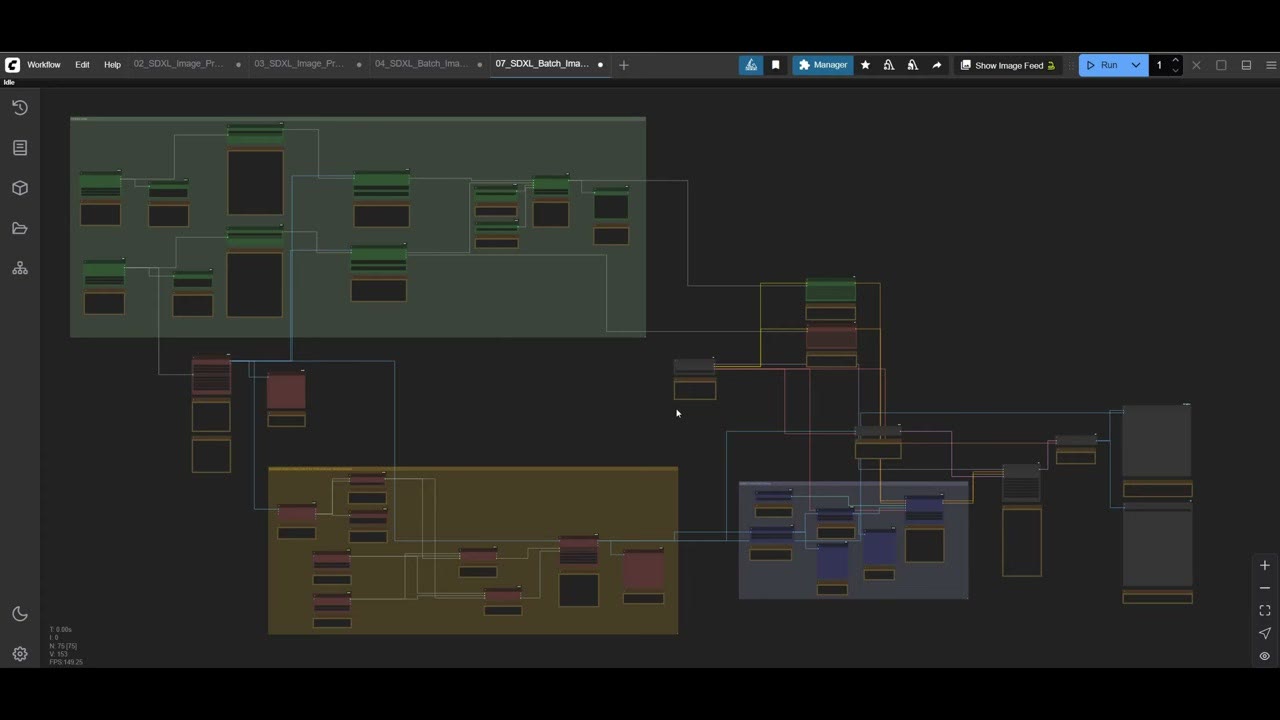
Task: Open the hamburger menu icon
Action: (x=1271, y=65)
